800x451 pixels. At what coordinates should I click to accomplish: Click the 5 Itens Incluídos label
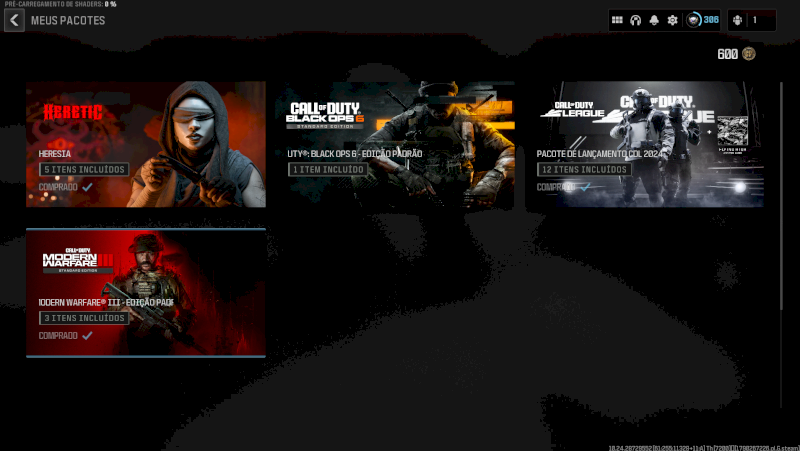(x=84, y=169)
